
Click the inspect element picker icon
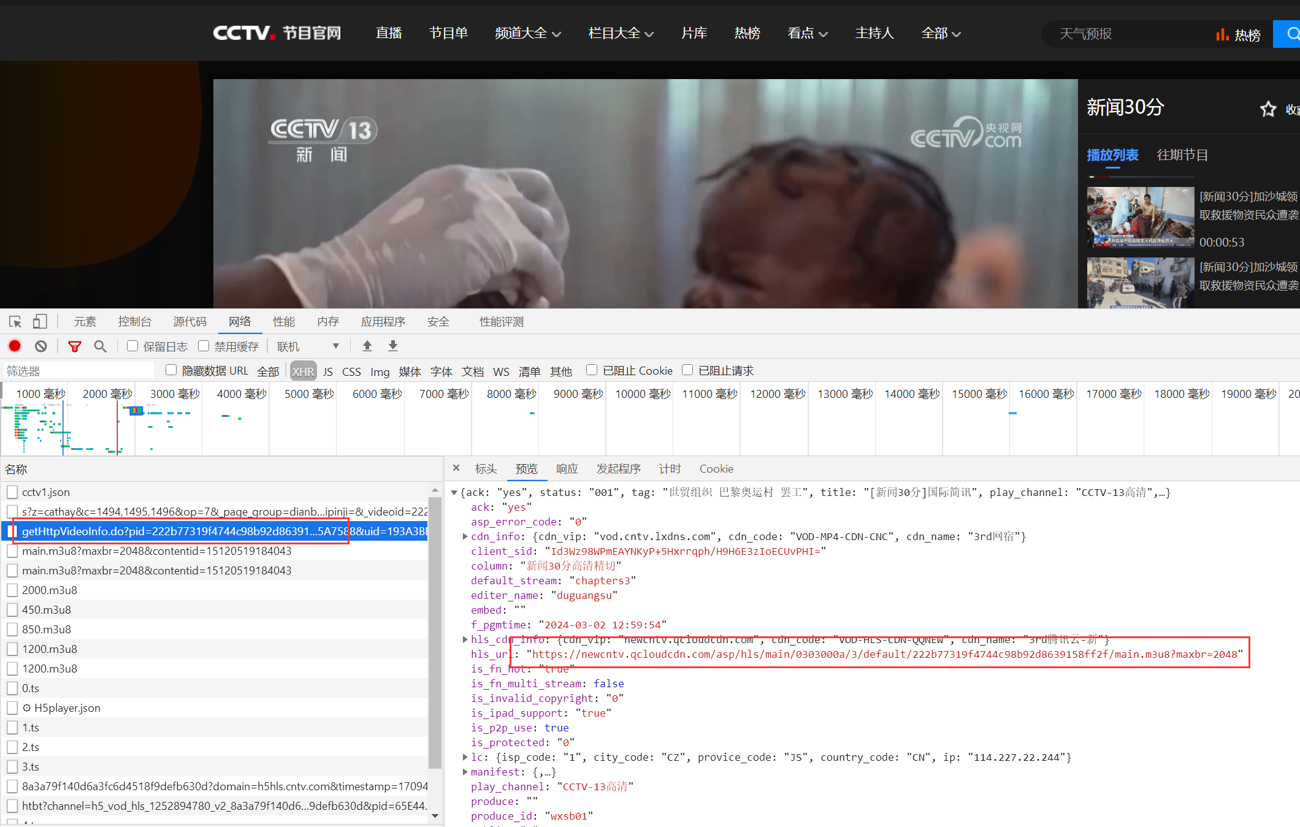15,322
